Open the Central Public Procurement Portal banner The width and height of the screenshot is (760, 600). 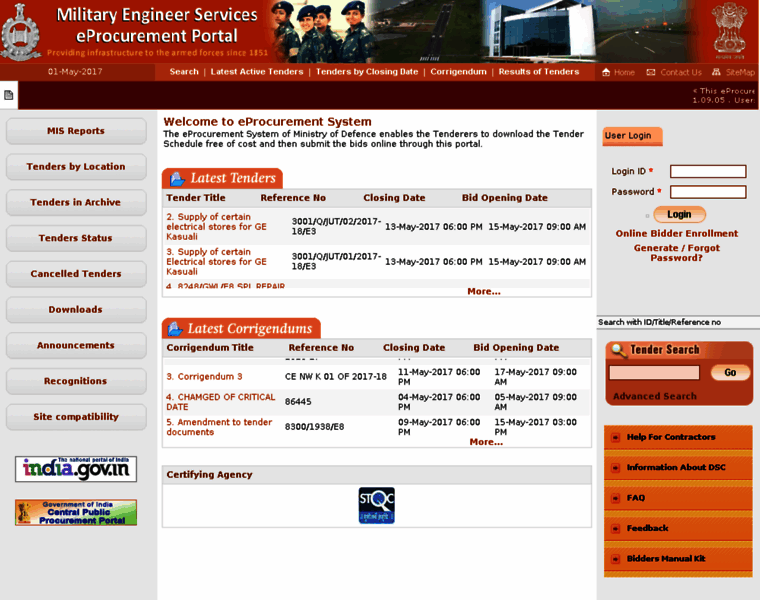click(76, 513)
